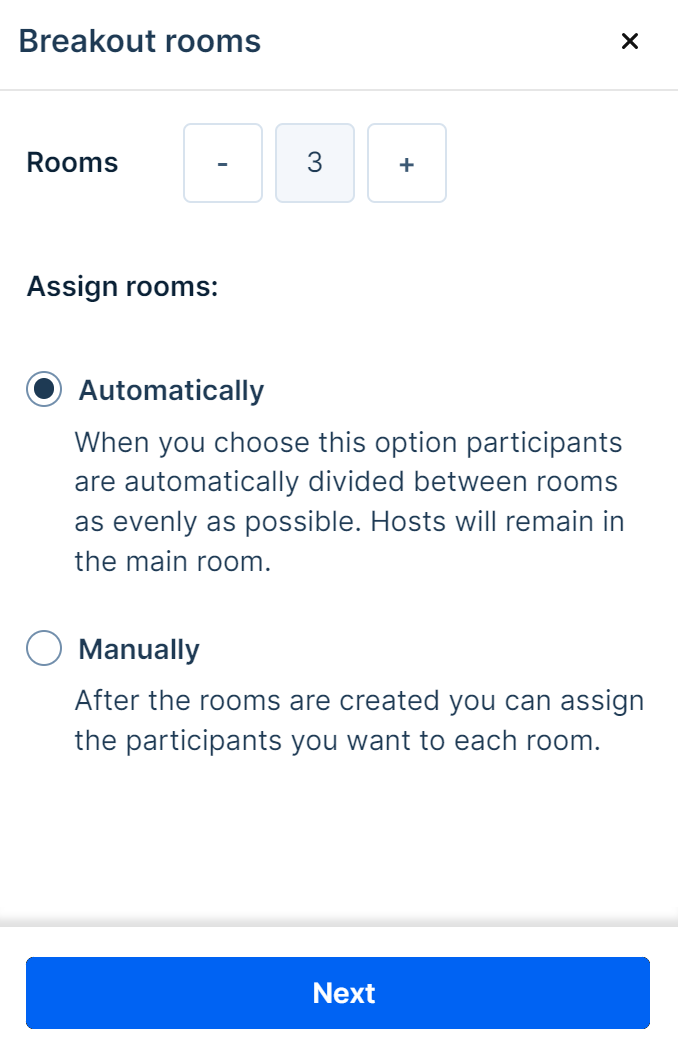This screenshot has width=678, height=1038.
Task: Click the 'After the rooms are created' line
Action: click(359, 701)
